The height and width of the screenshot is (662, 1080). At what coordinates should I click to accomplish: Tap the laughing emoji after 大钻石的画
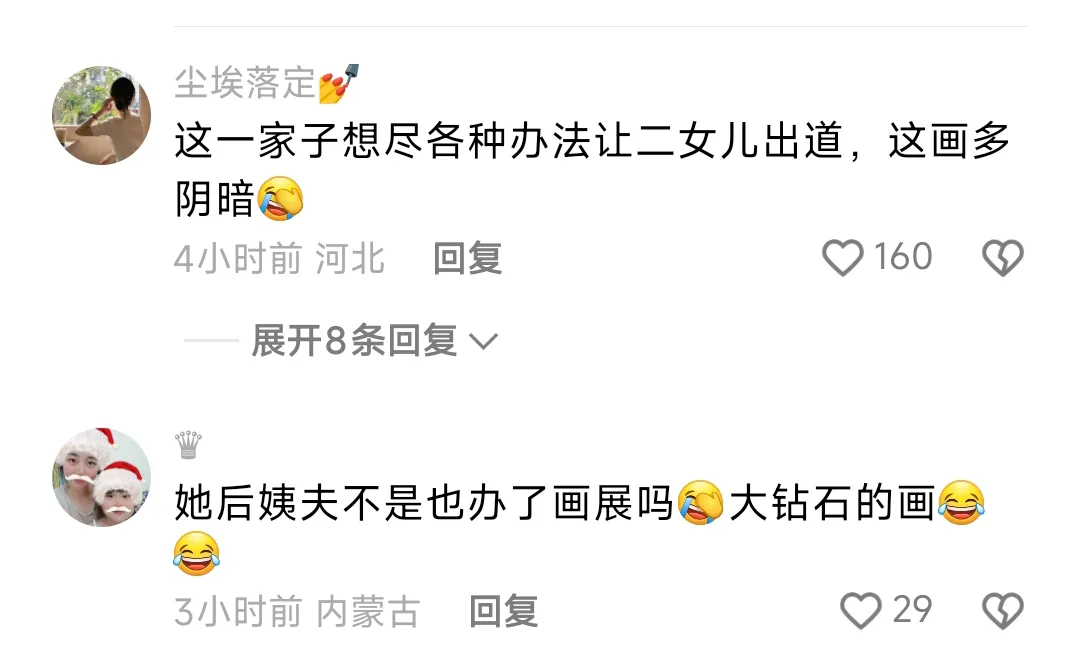click(x=961, y=502)
